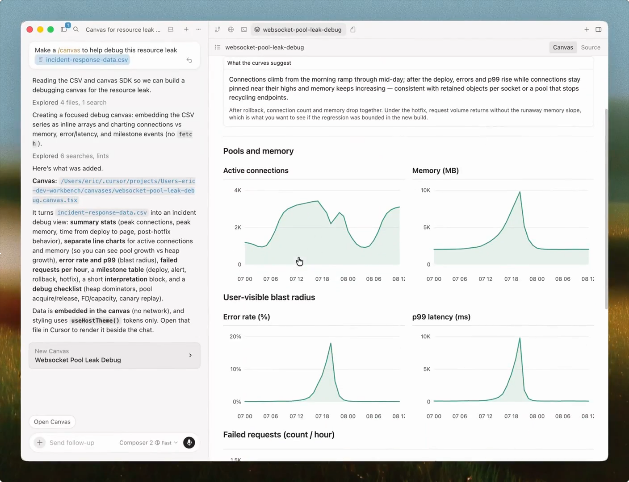Click the outline list icon beside the canvas name
The image size is (629, 482).
click(217, 47)
